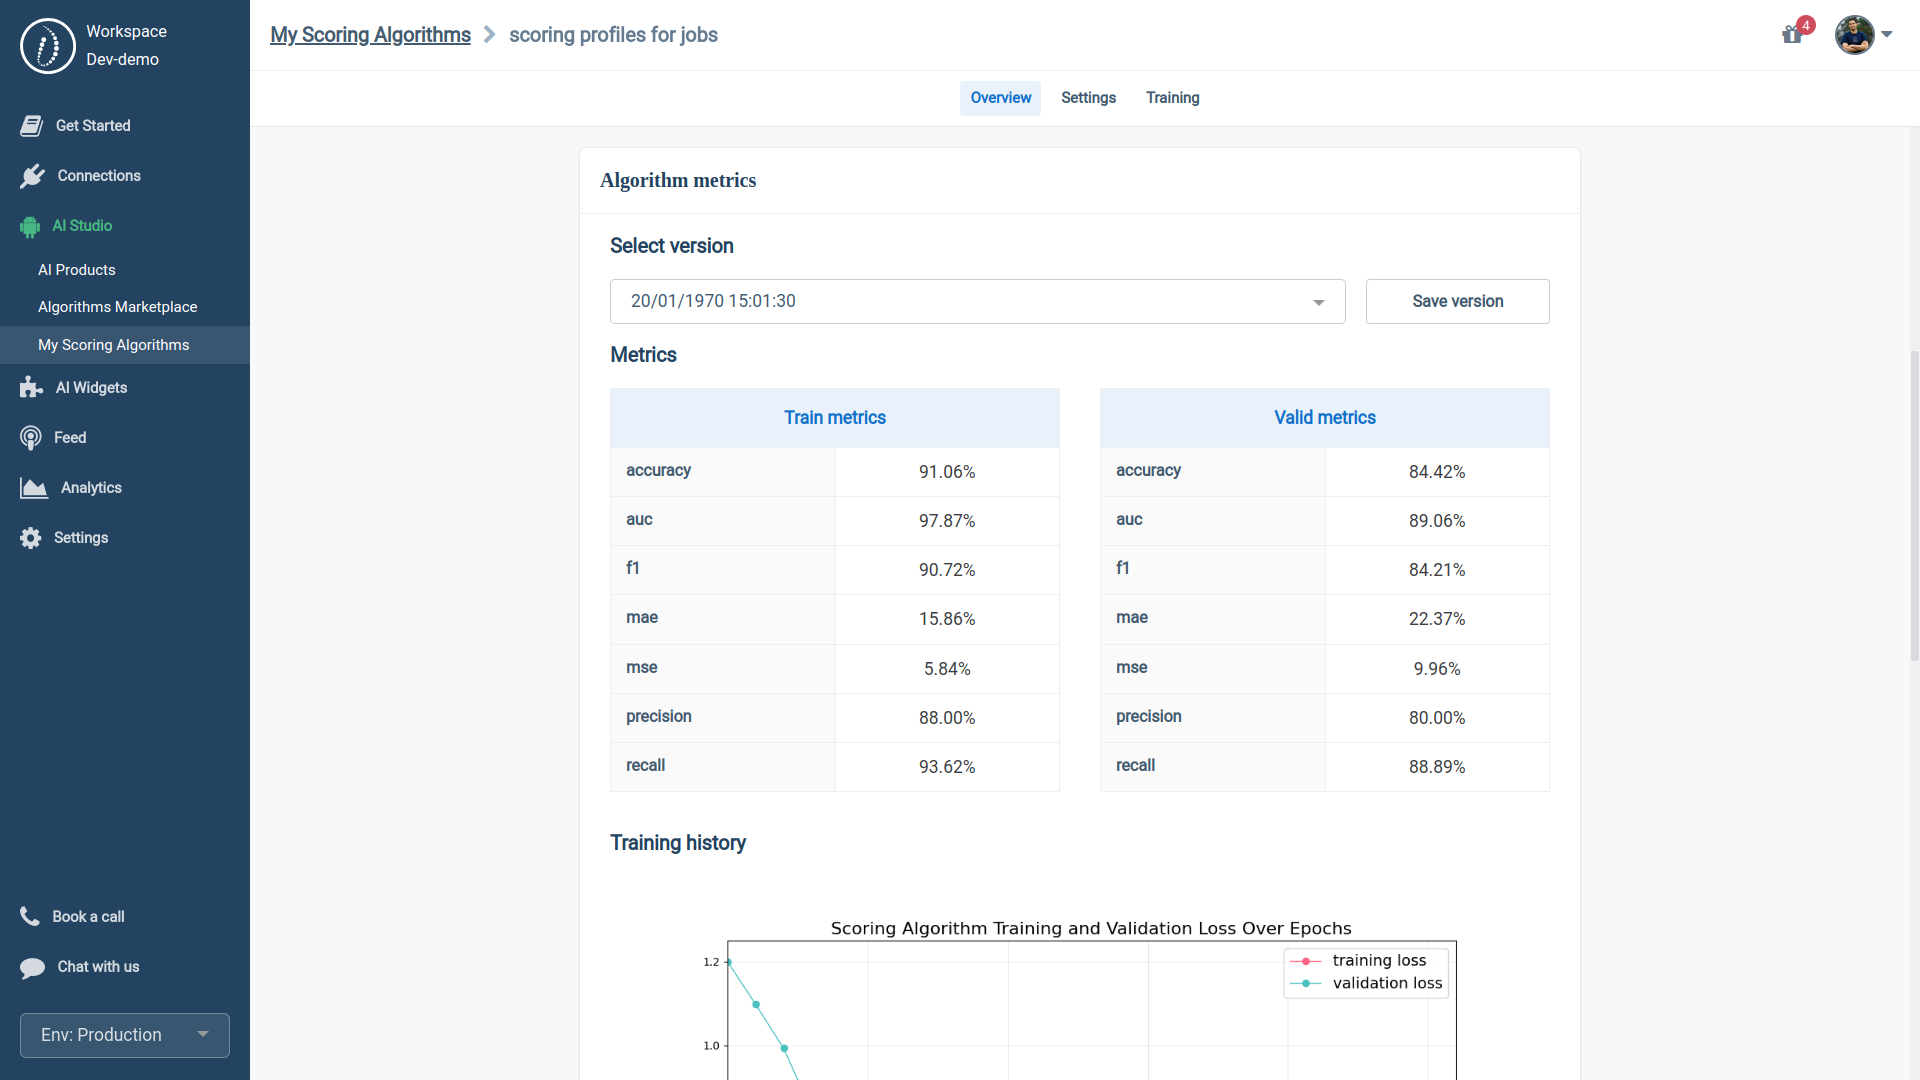Open the version date dropdown
The image size is (1920, 1080).
[x=977, y=301]
